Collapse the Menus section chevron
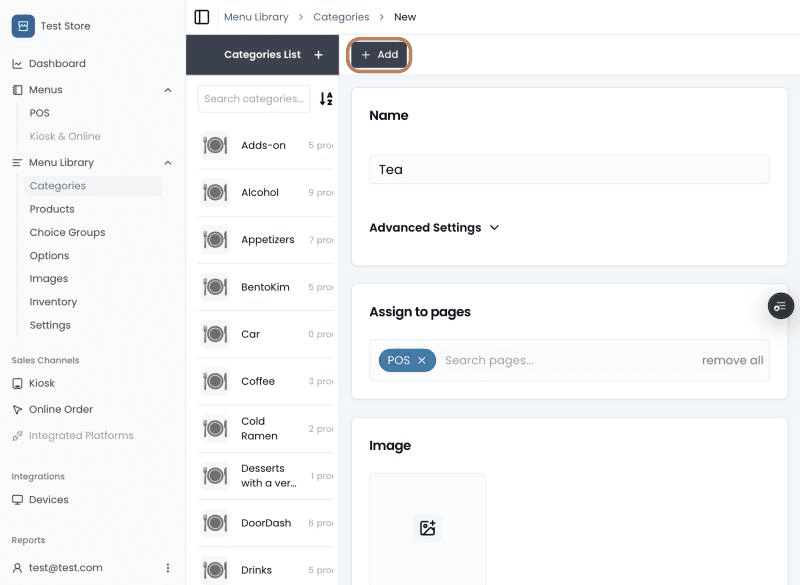This screenshot has height=585, width=800. point(168,90)
